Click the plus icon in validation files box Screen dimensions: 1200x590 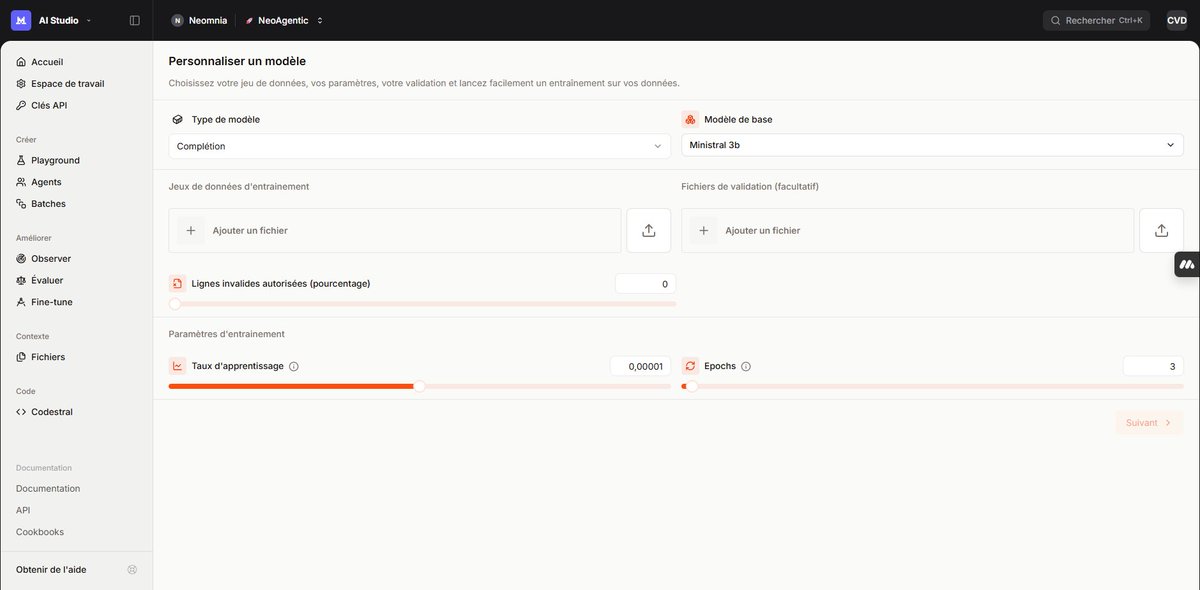tap(704, 231)
